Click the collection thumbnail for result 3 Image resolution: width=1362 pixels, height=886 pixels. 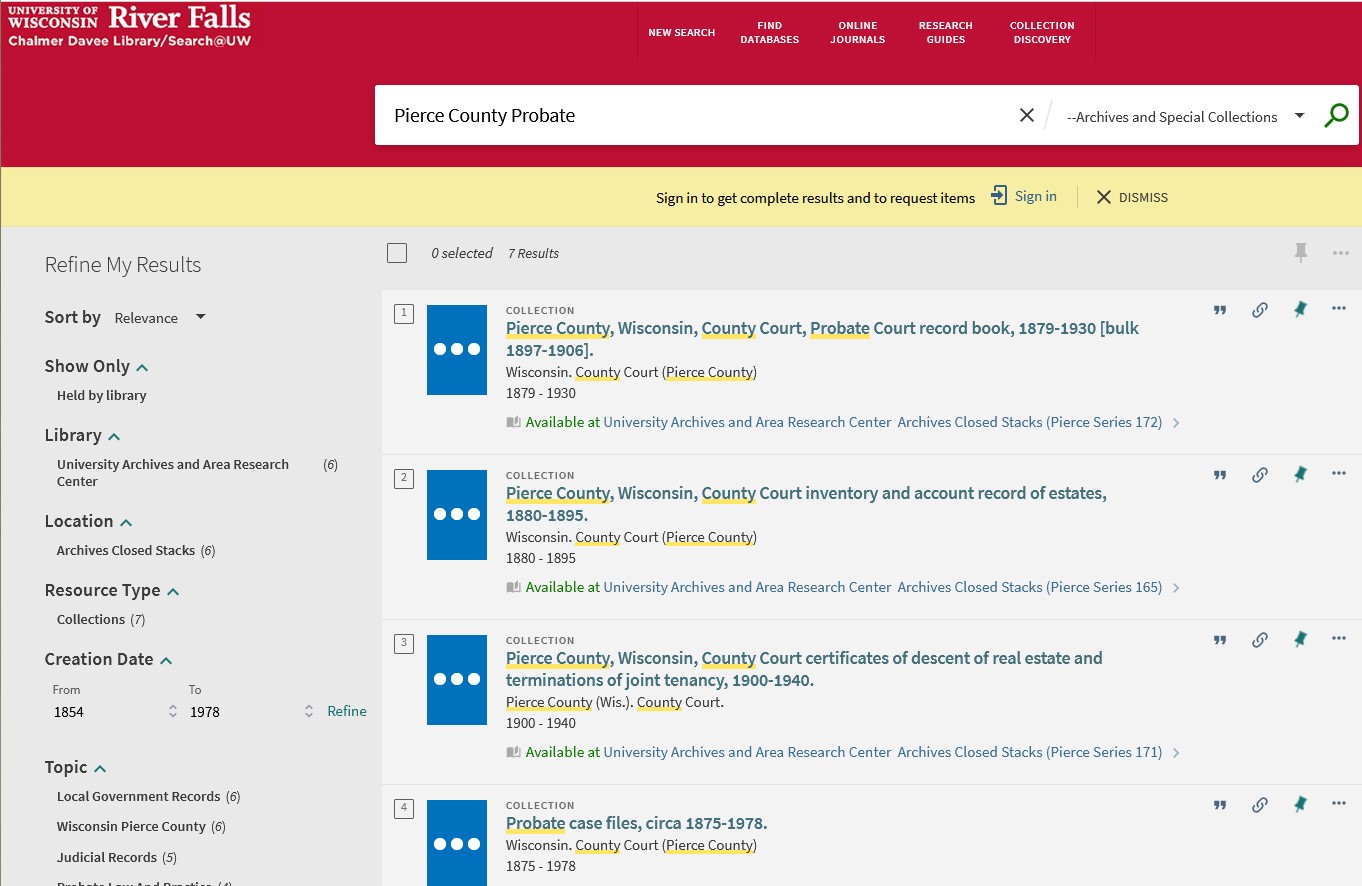coord(457,680)
